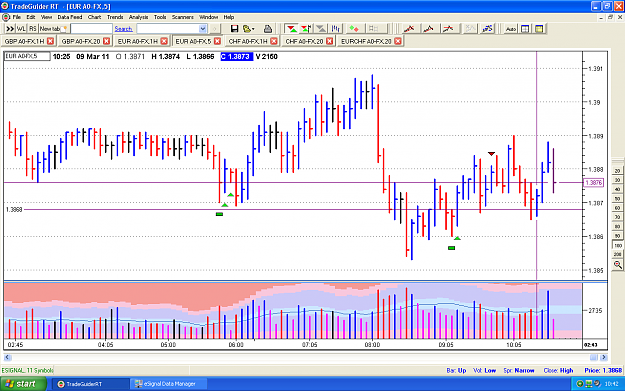Screen dimensions: 625x391
Task: Toggle the green-red triangle signals icon
Action: click(x=292, y=29)
